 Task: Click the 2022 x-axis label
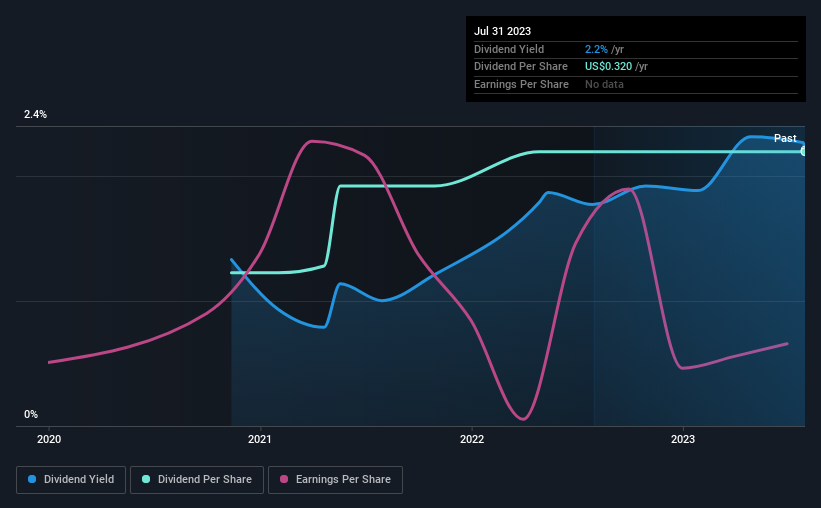(x=472, y=439)
